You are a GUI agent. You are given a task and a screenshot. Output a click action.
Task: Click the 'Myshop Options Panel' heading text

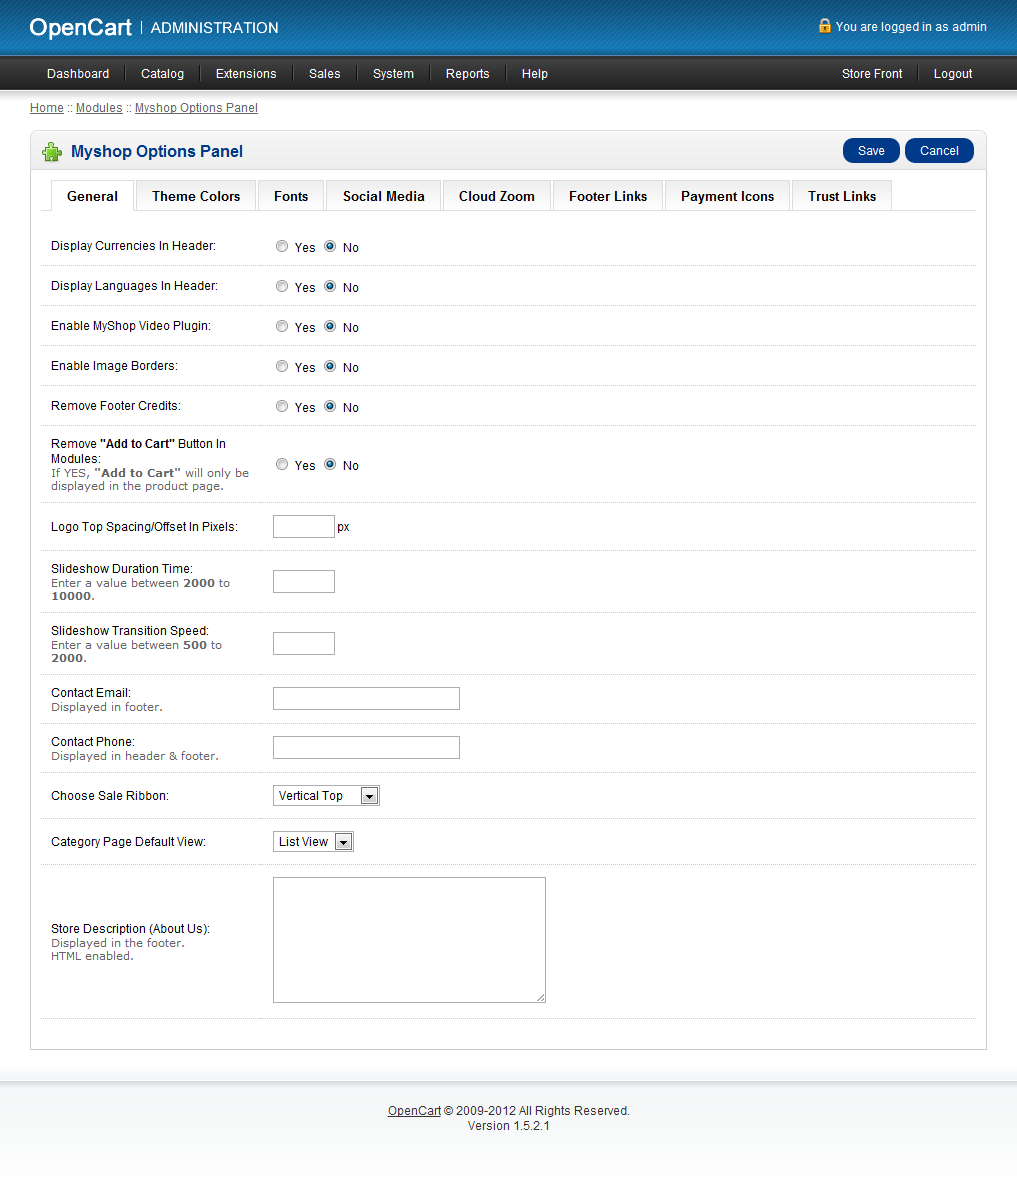tap(157, 151)
